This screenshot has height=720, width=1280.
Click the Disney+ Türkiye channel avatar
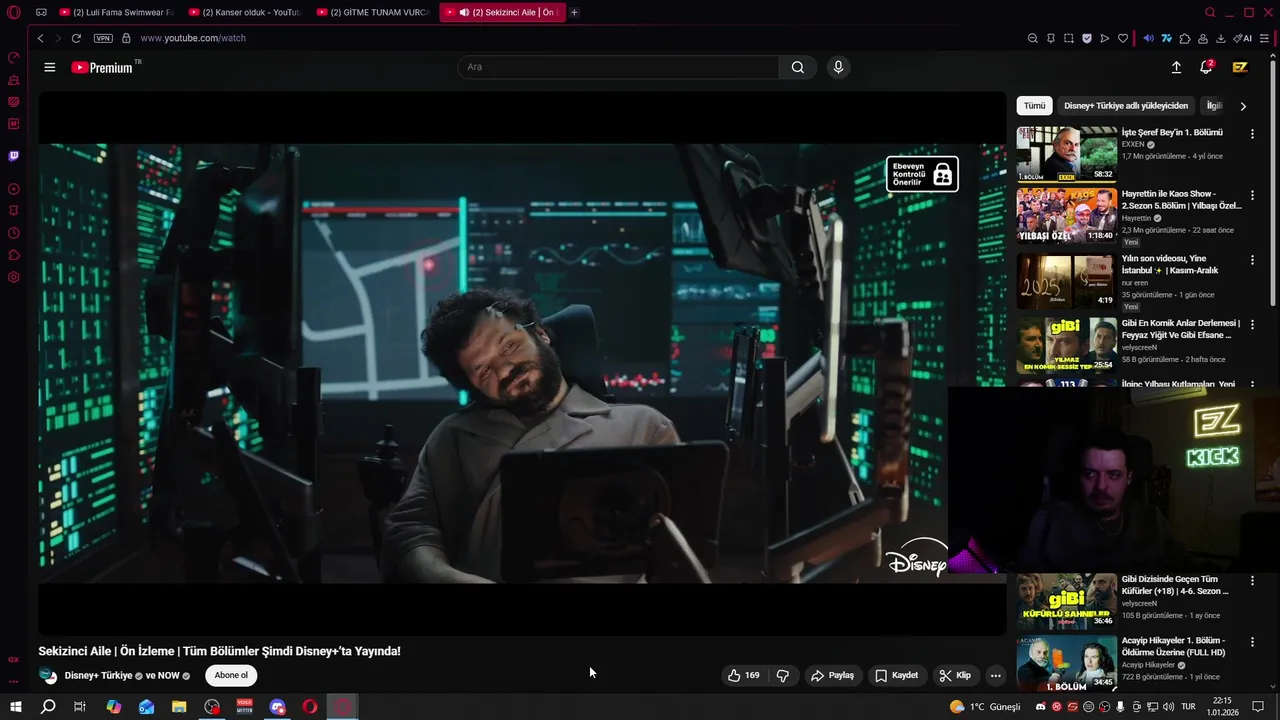tap(48, 675)
